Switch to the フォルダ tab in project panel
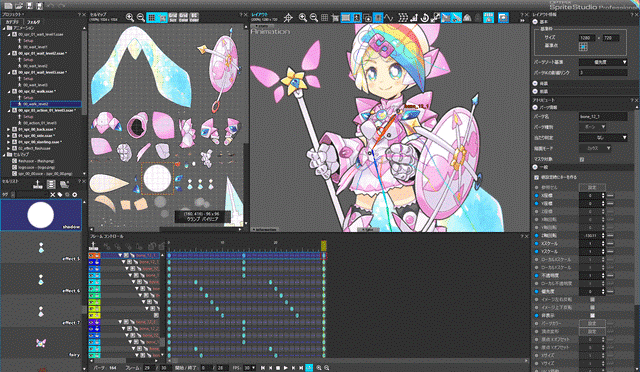Image resolution: width=640 pixels, height=372 pixels. 33,22
